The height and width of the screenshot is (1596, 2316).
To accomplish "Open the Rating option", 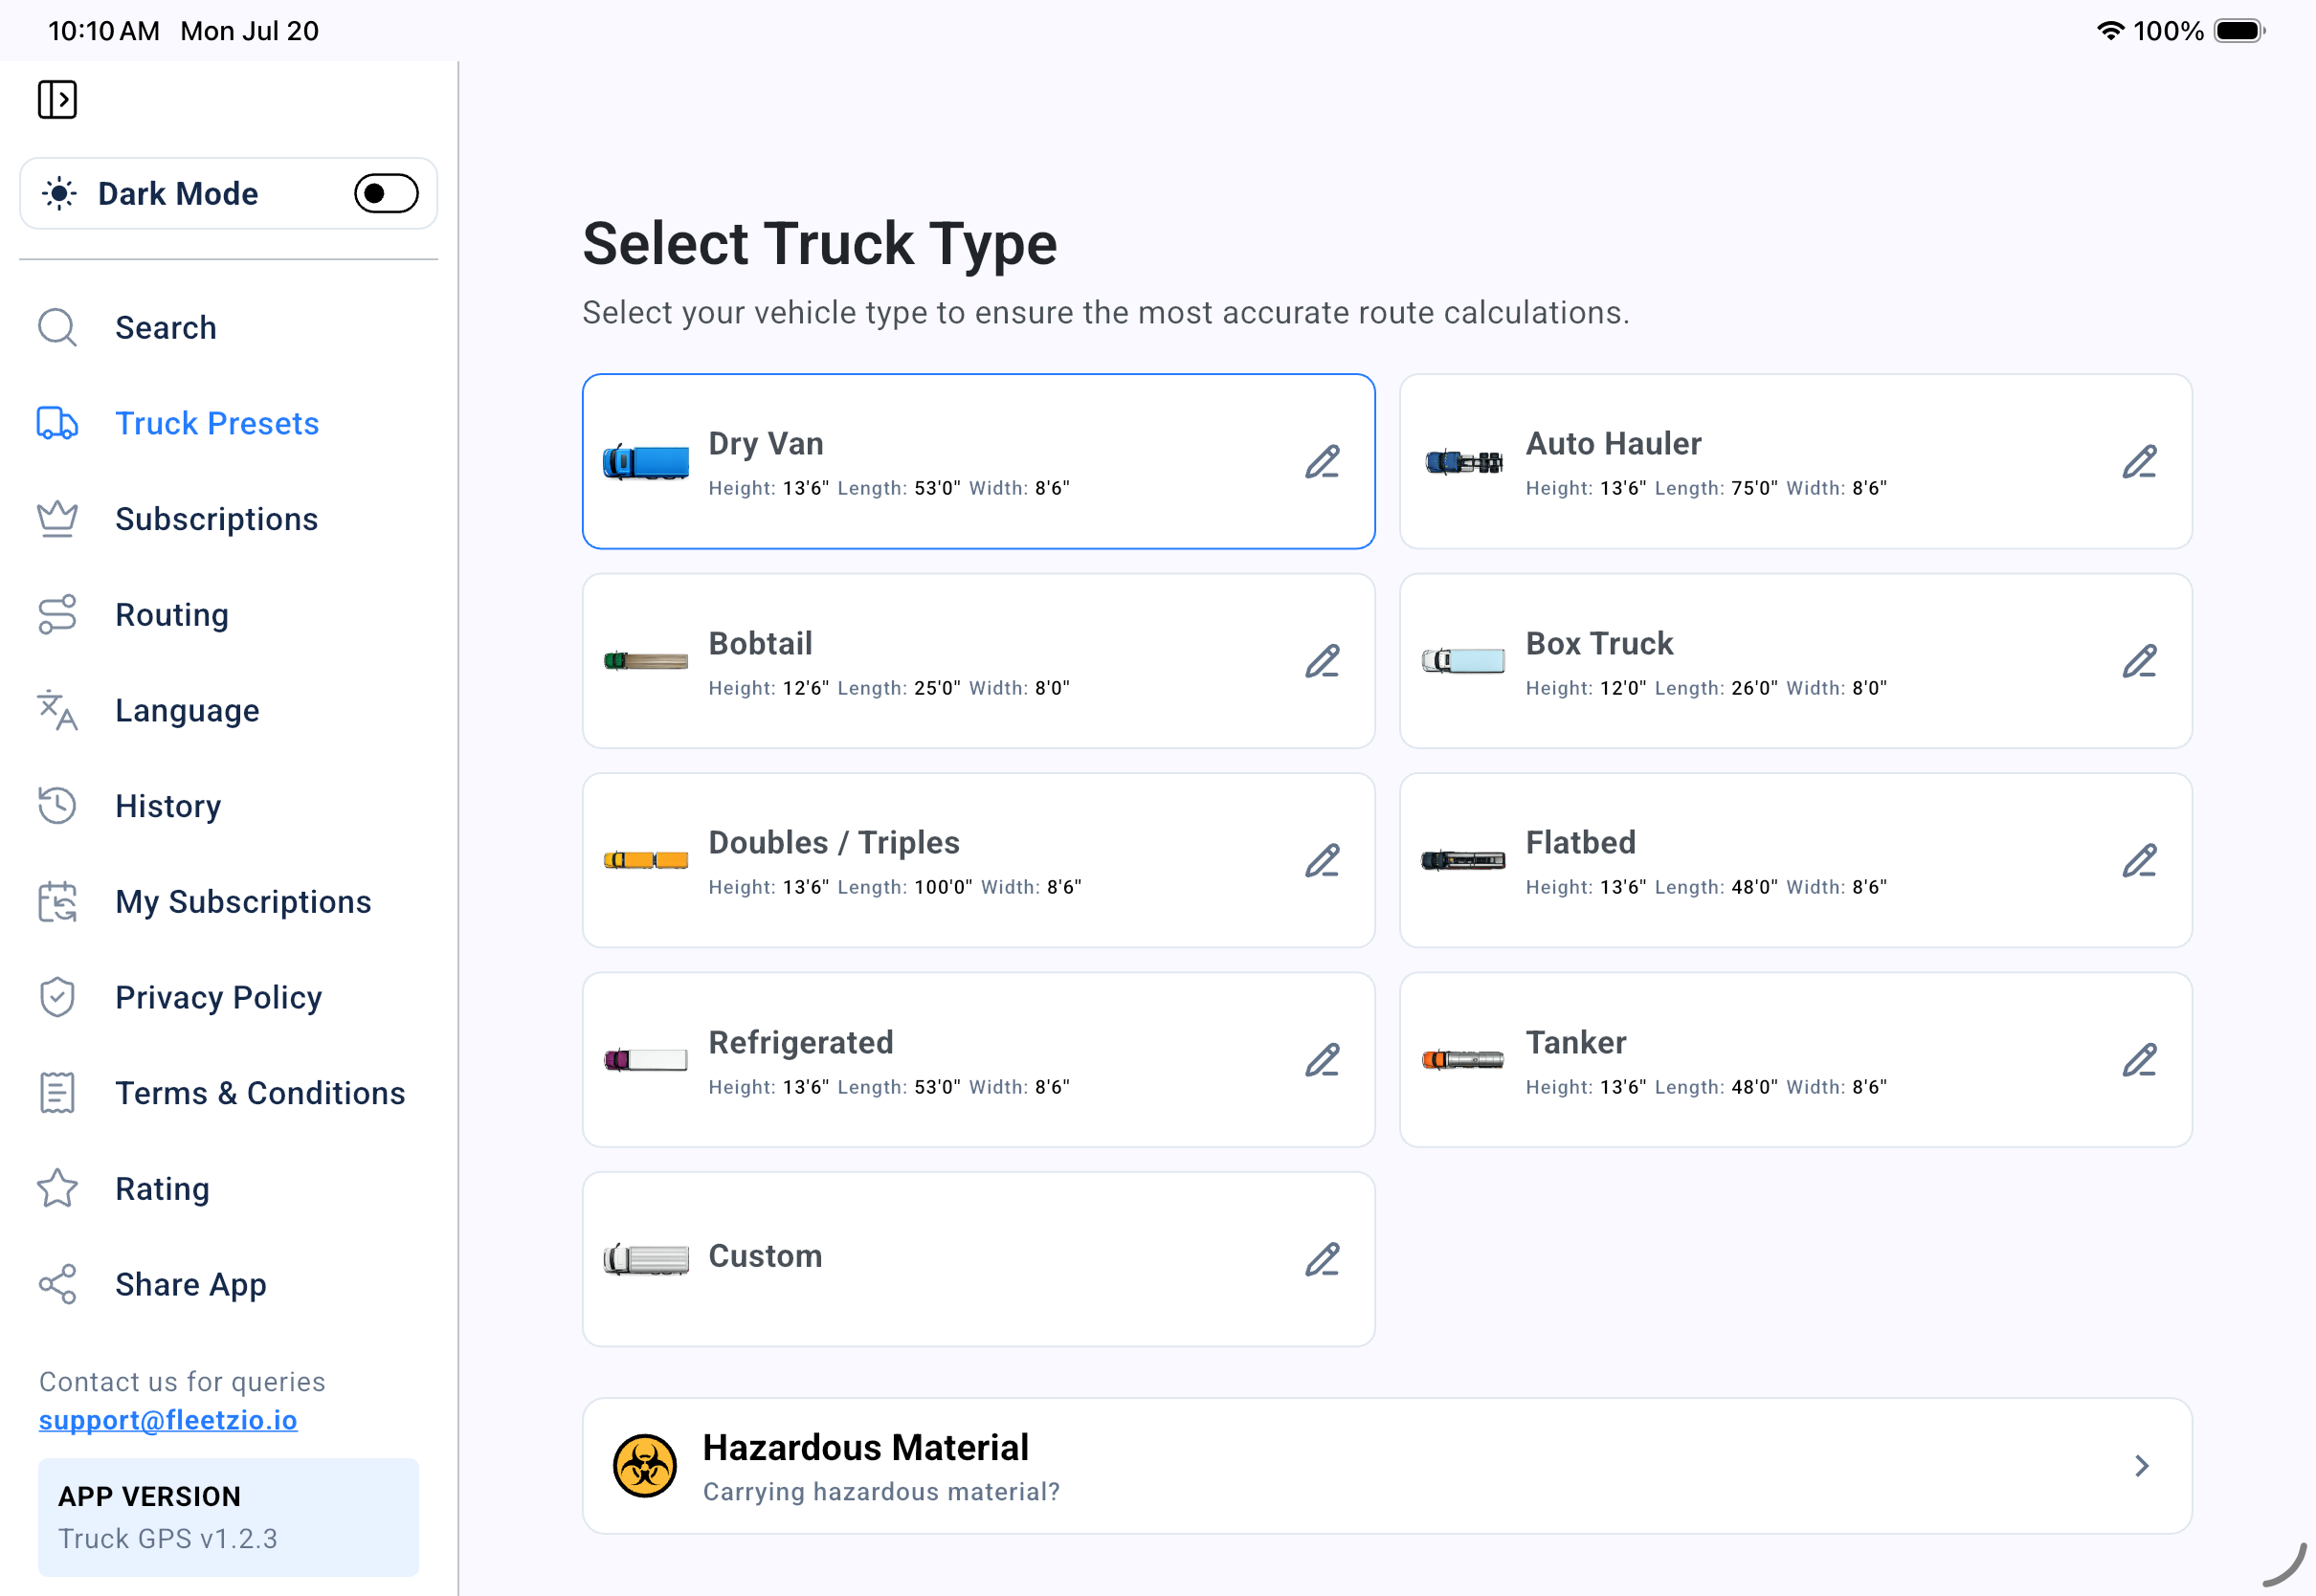I will click(x=228, y=1188).
